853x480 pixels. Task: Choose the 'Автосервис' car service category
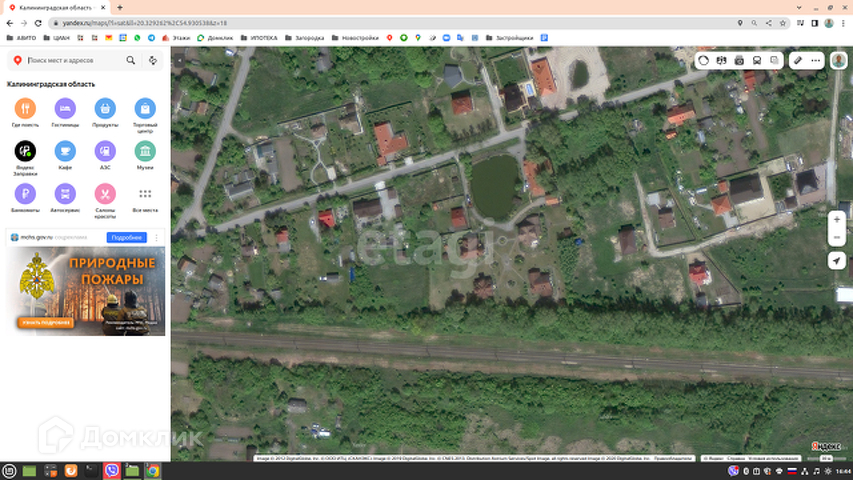coord(65,198)
